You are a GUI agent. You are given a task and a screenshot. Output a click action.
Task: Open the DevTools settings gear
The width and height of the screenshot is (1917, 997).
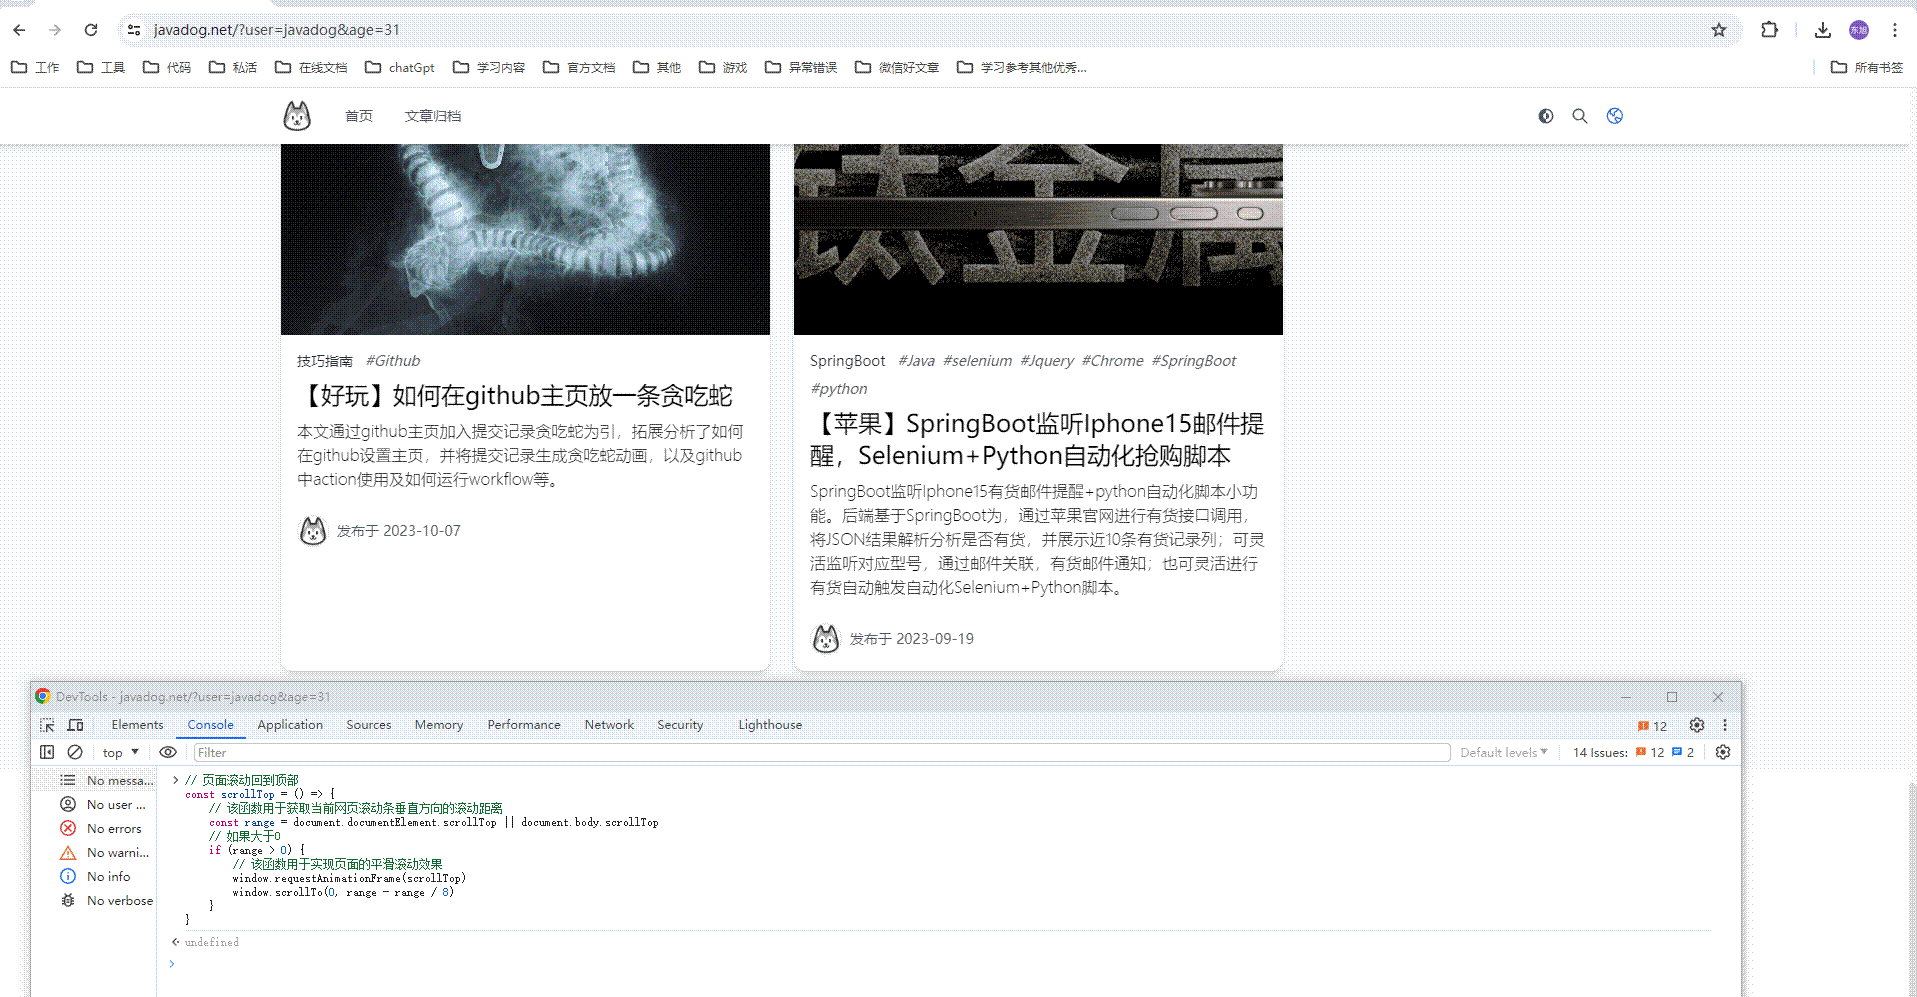1697,725
